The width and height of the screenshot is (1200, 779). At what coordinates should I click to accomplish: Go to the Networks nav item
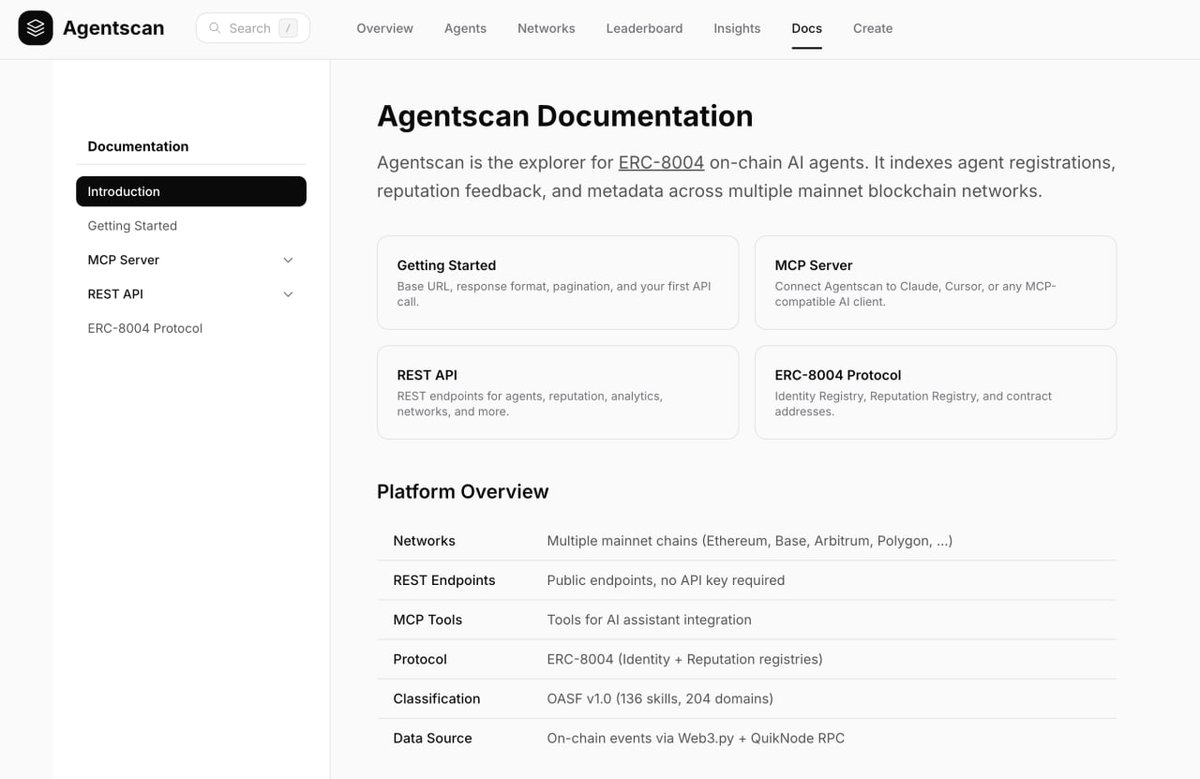pyautogui.click(x=546, y=28)
